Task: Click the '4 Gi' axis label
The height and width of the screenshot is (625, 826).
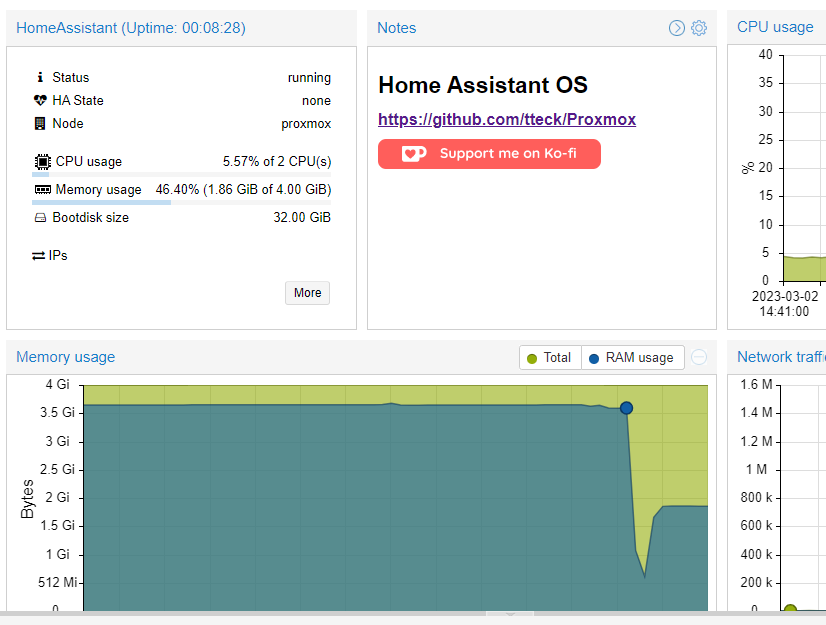Action: [x=57, y=384]
